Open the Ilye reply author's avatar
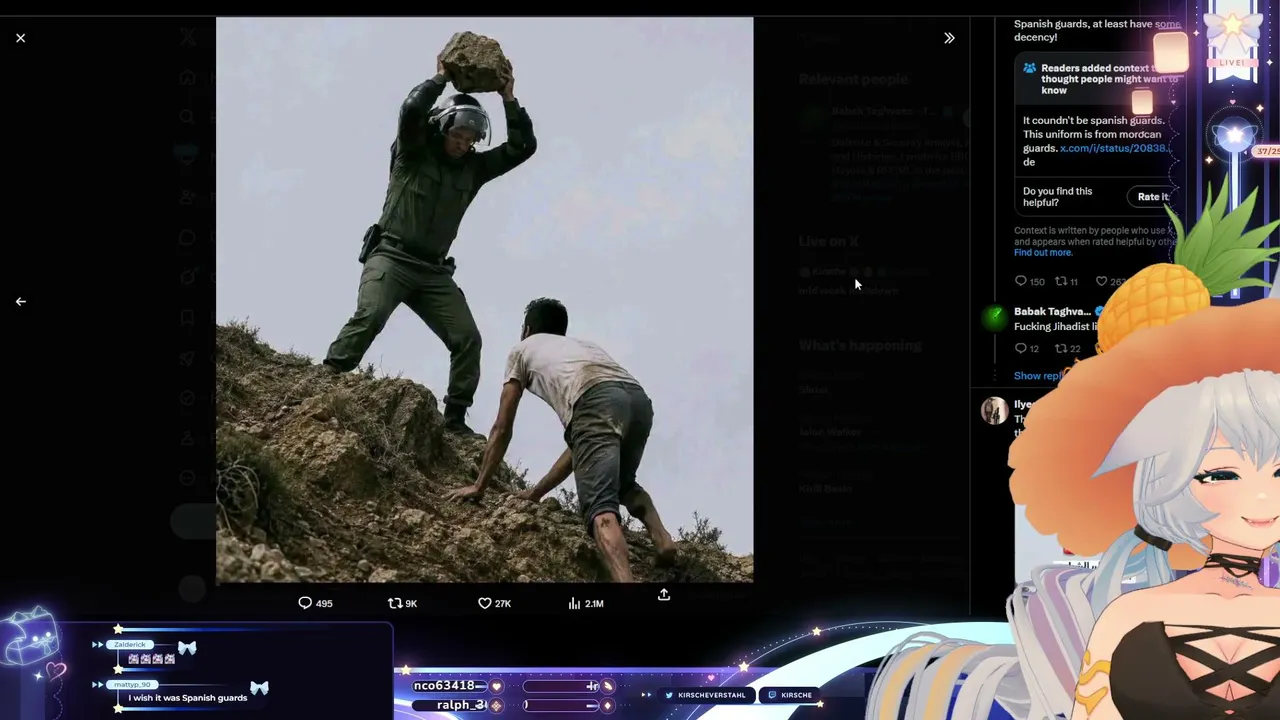 tap(994, 411)
